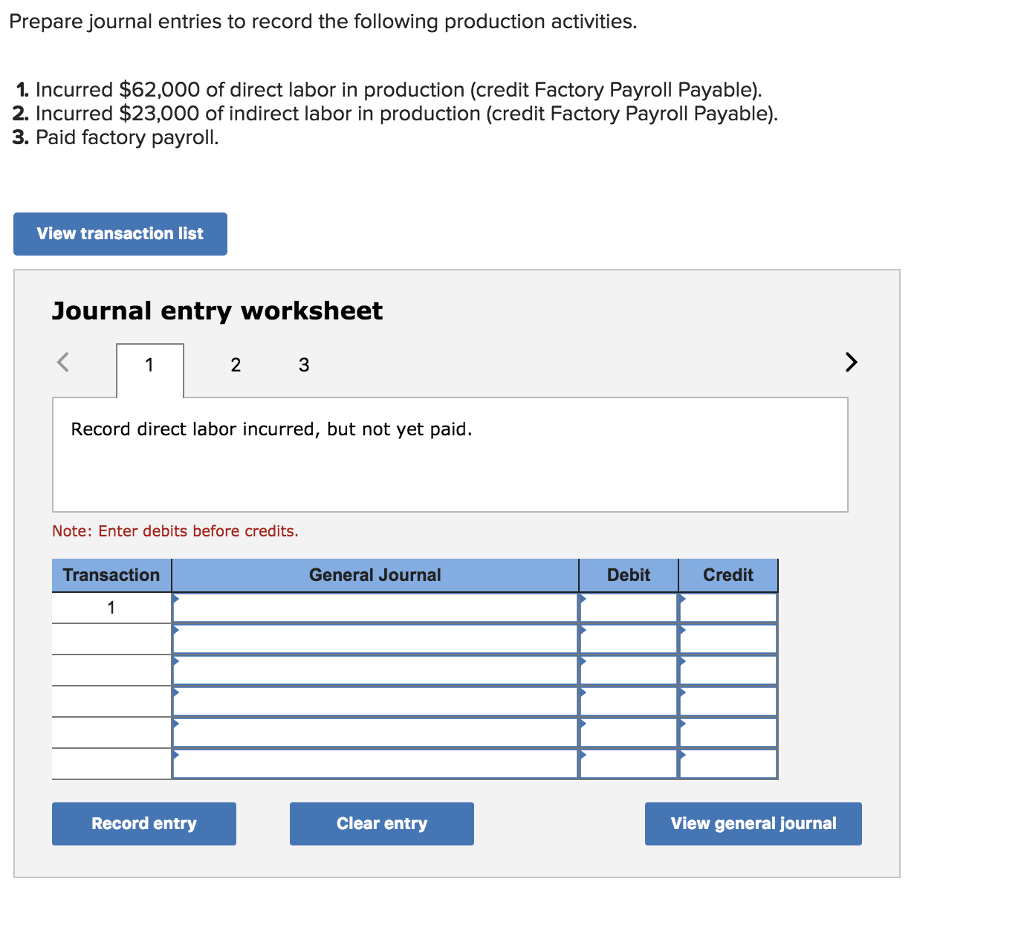
Task: Click Credit field in fifth row
Action: tap(728, 733)
